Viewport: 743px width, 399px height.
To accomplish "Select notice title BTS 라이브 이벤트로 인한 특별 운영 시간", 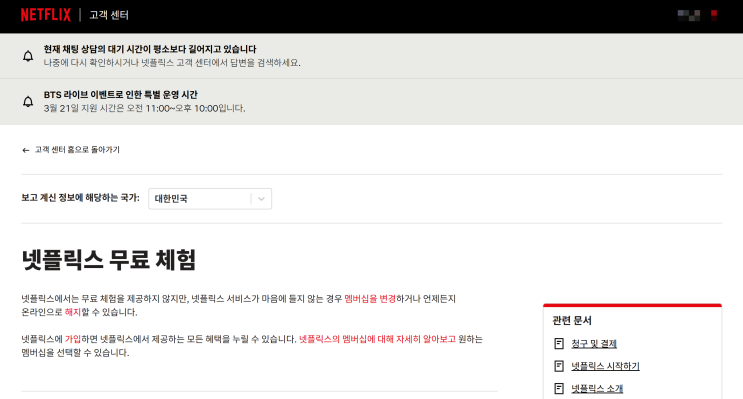I will pos(120,95).
